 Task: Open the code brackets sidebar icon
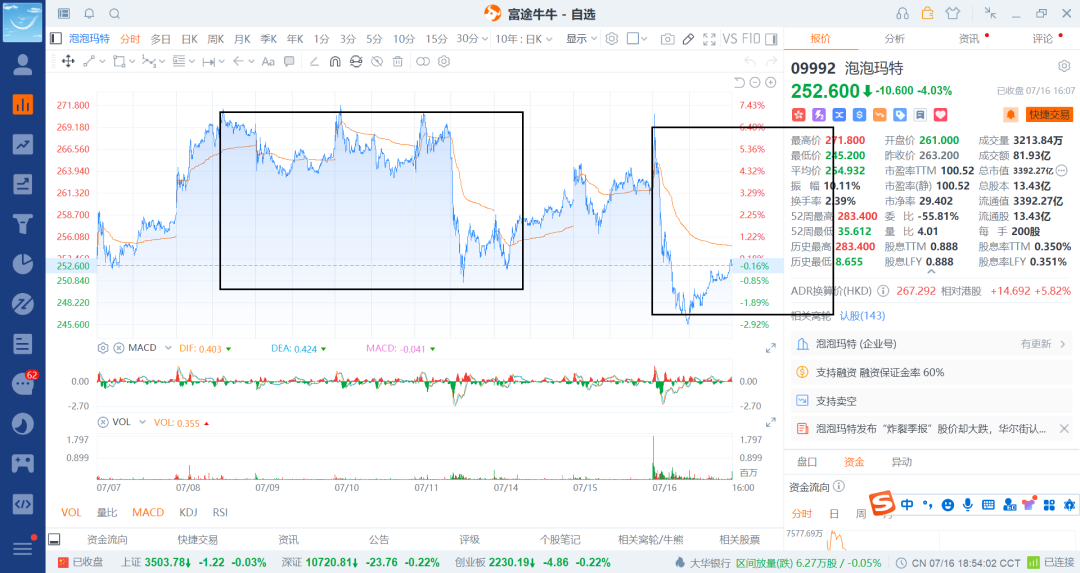(x=23, y=503)
